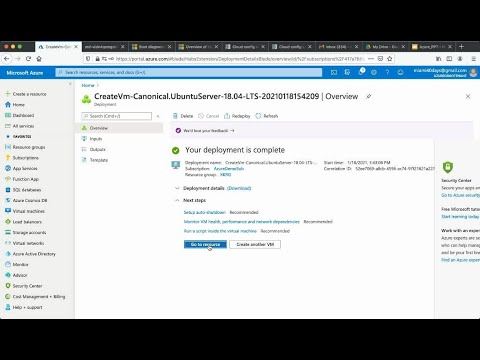Screen dimensions: 480x360
Task: Bookmark this page with star icon
Action: 390,59
